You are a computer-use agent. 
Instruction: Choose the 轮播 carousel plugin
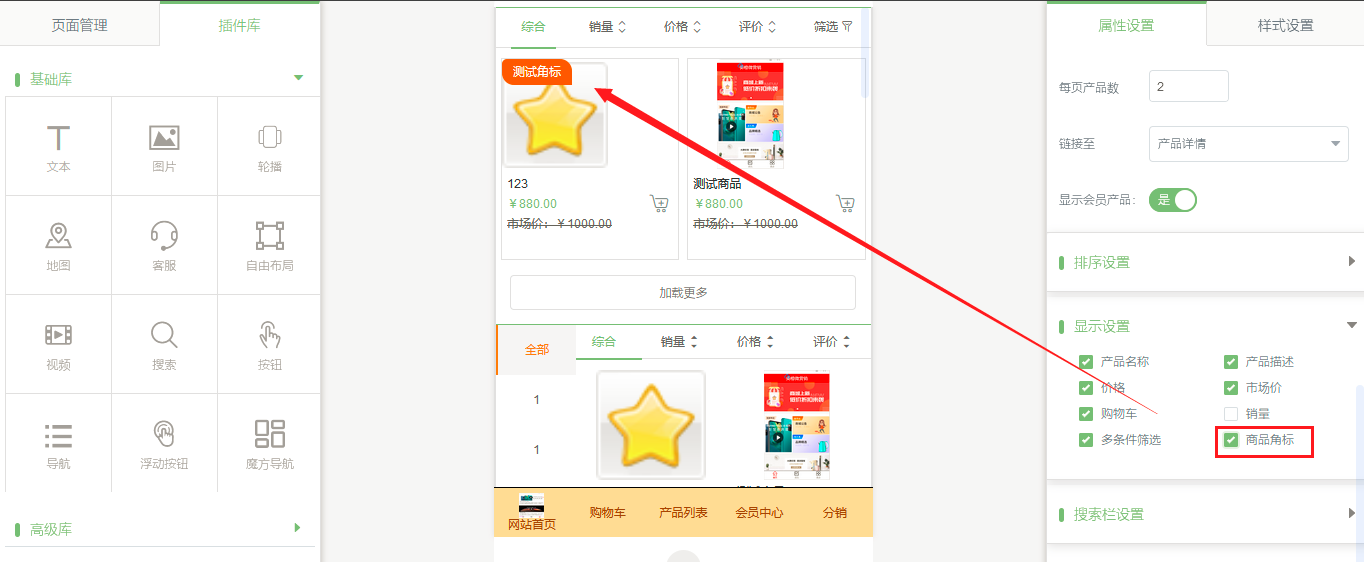pos(269,146)
